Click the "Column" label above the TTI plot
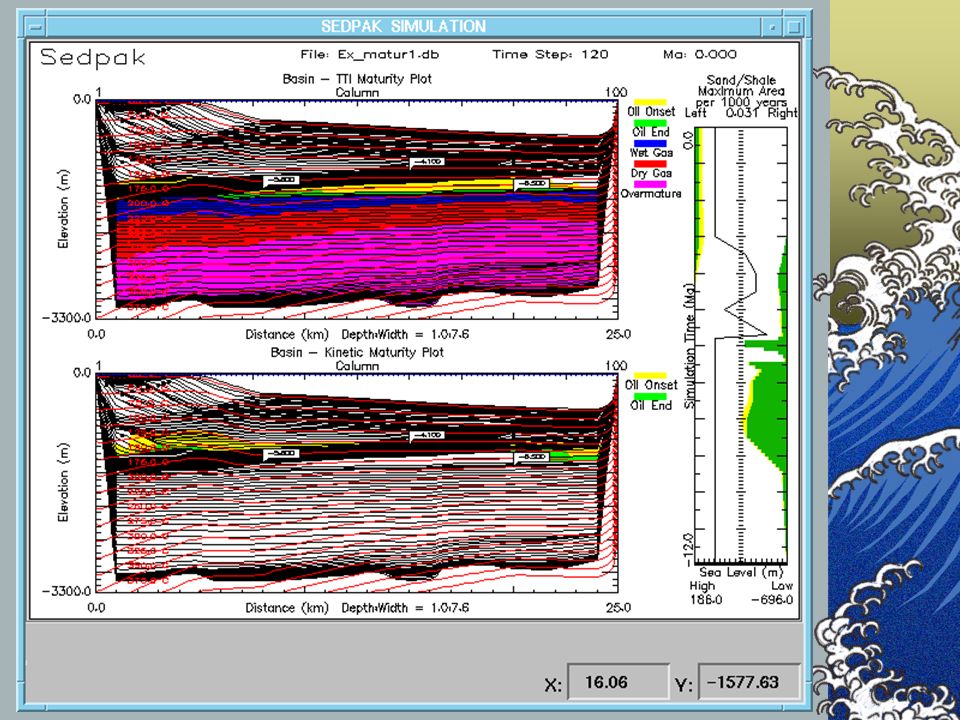Screen dimensions: 960x720 (358, 92)
